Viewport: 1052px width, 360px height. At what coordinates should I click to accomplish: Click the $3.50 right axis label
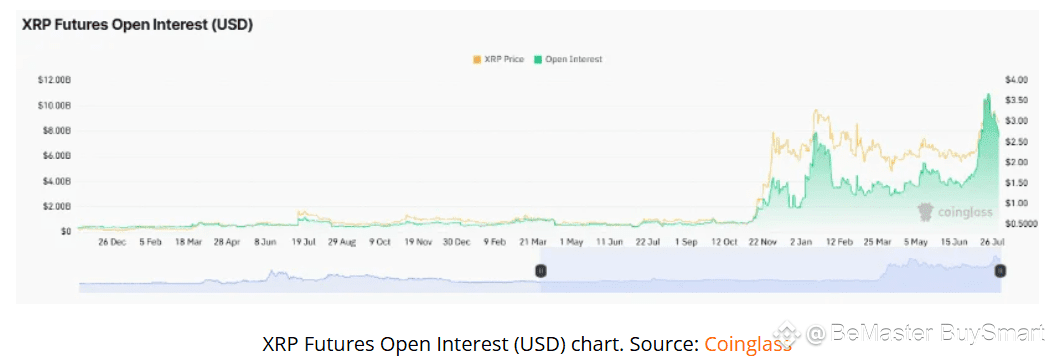coord(1016,100)
